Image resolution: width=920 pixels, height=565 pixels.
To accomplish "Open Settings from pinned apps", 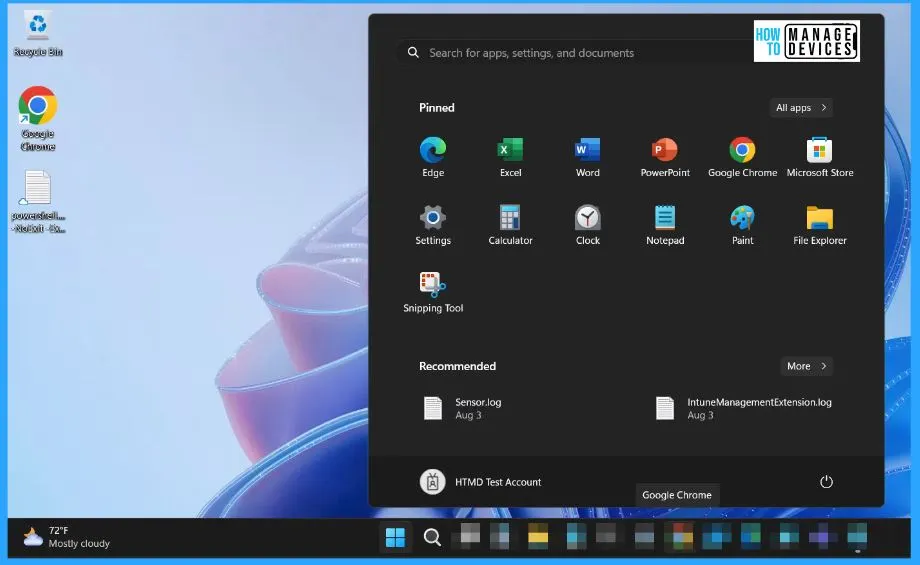I will (x=433, y=225).
